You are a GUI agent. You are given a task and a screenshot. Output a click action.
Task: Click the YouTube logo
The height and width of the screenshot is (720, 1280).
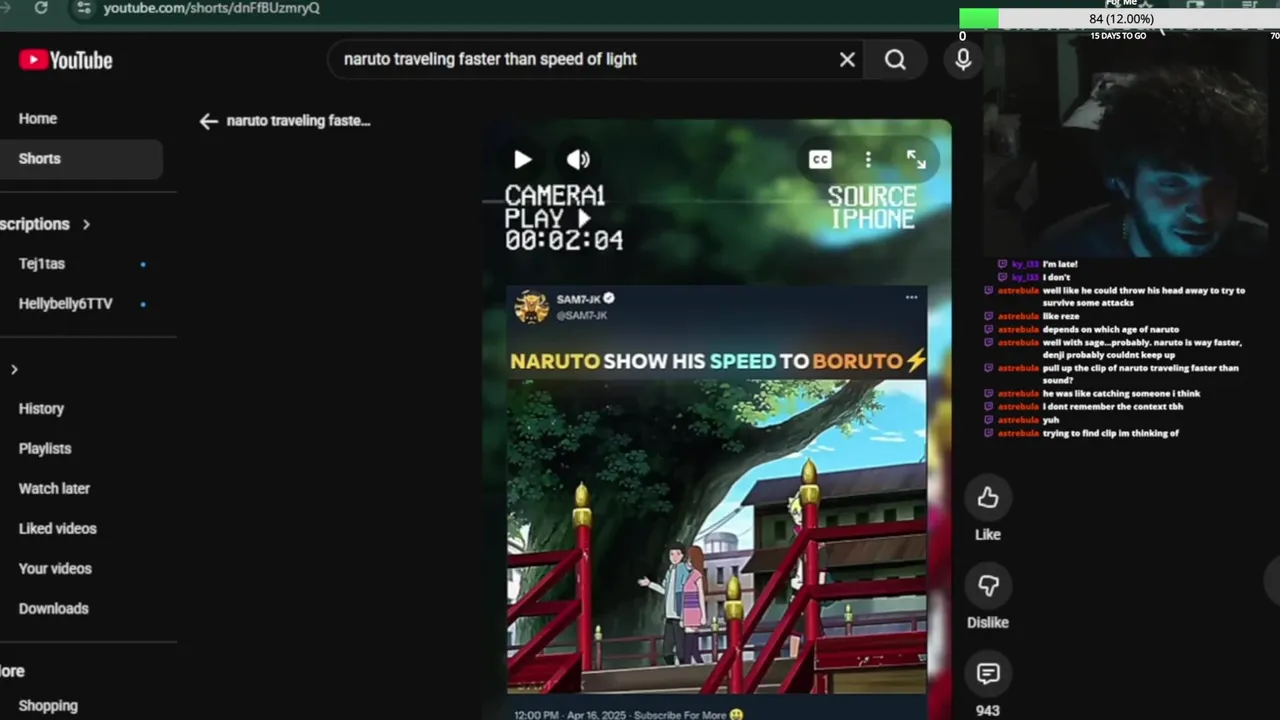point(65,60)
